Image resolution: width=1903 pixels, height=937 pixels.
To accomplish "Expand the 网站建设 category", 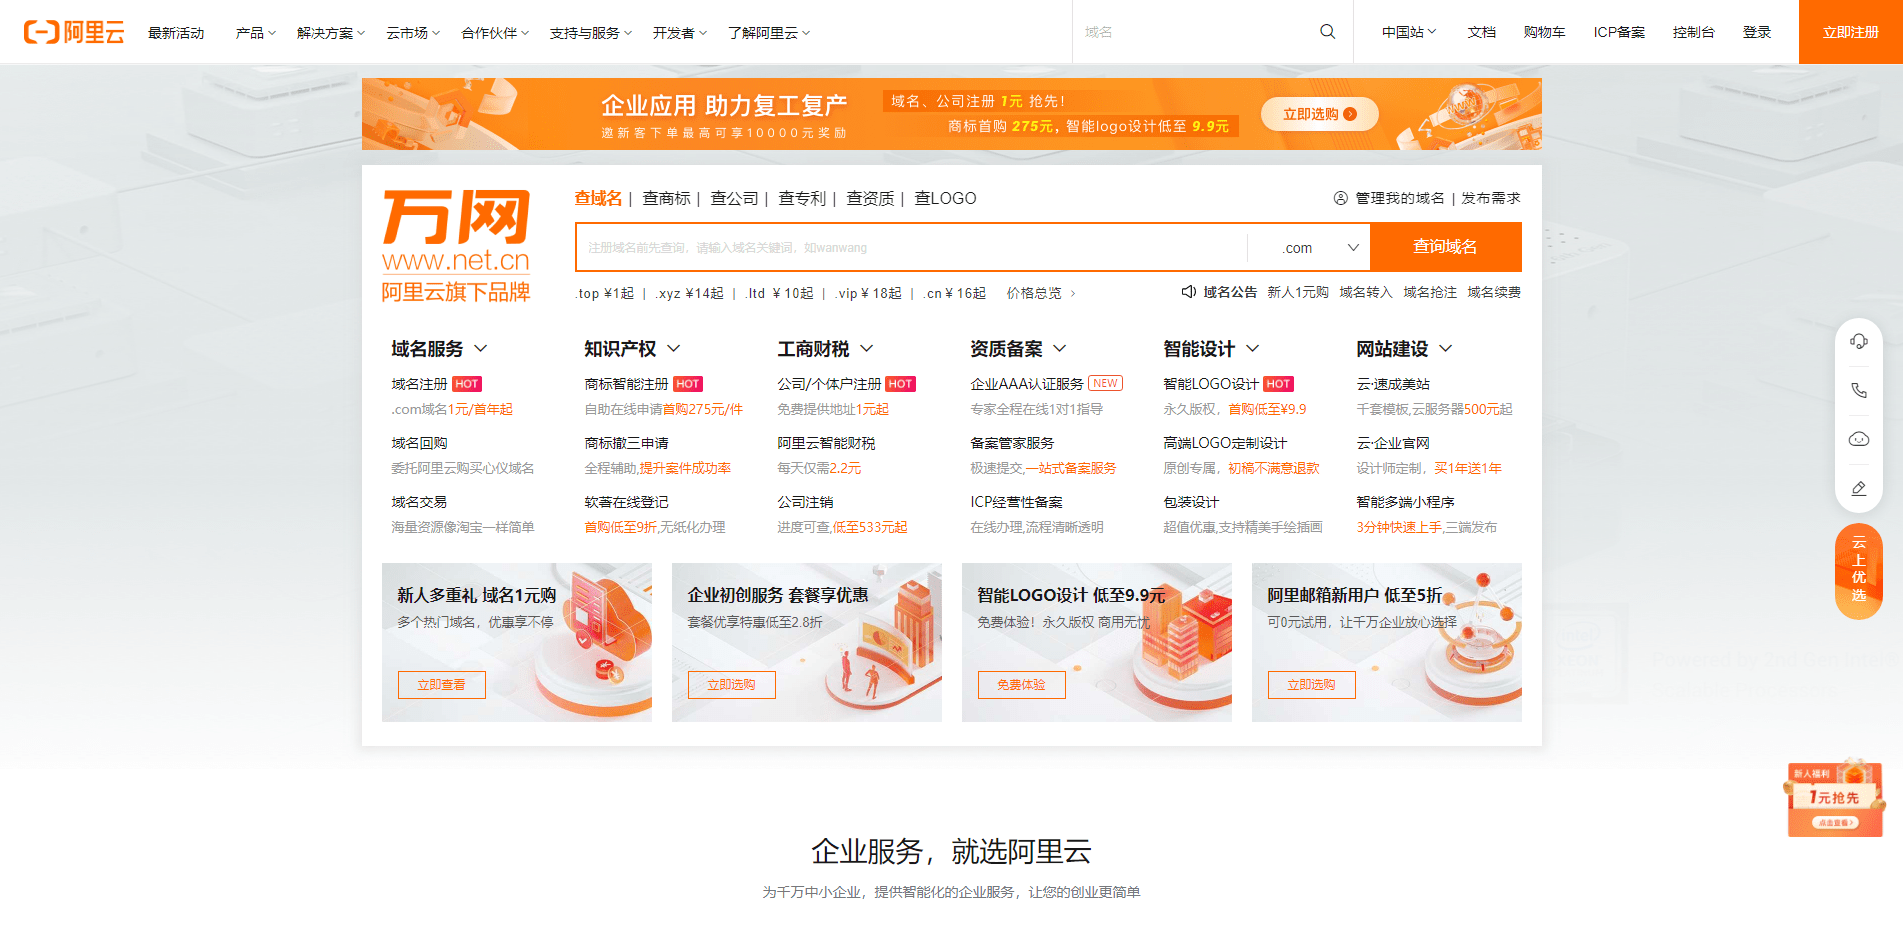I will point(1404,348).
